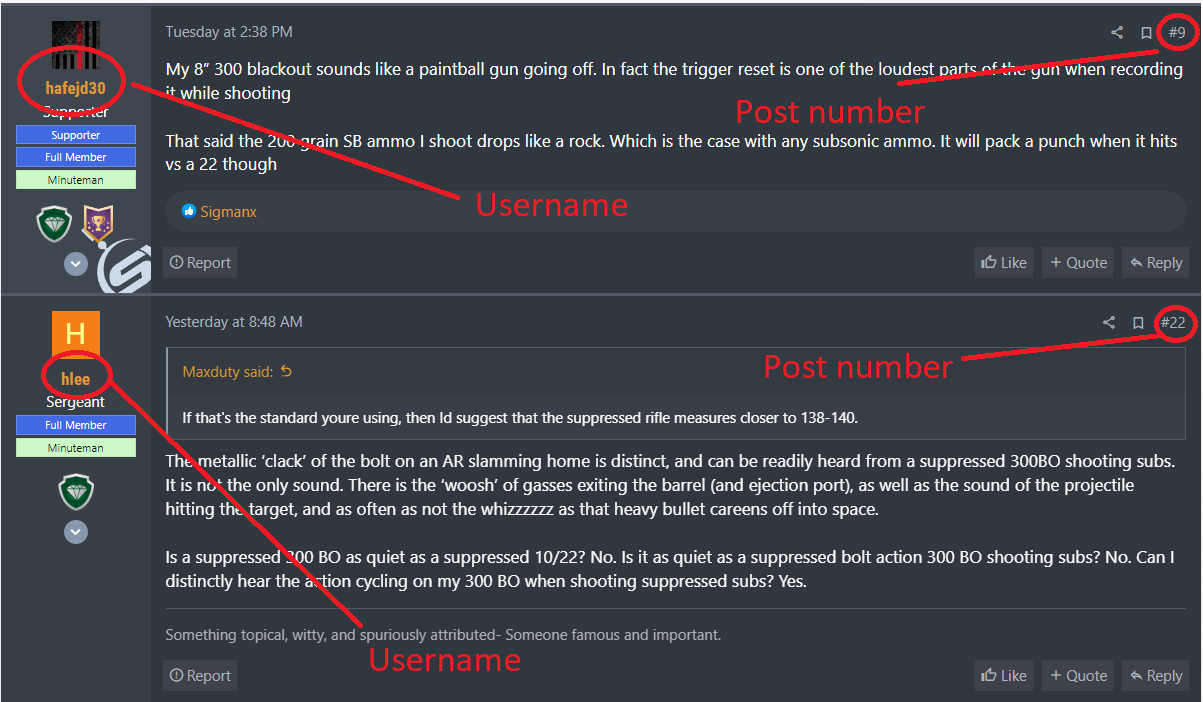Click the share icon on post #22
1203x702 pixels.
(x=1109, y=323)
